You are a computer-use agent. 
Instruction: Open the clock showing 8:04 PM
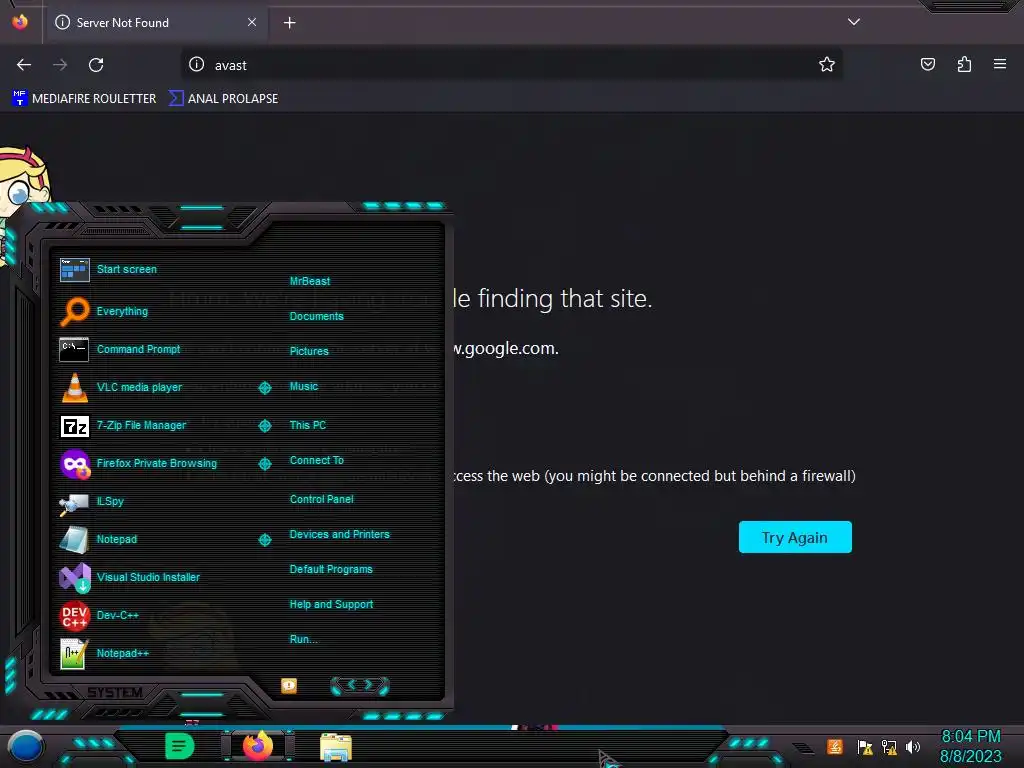[x=970, y=746]
